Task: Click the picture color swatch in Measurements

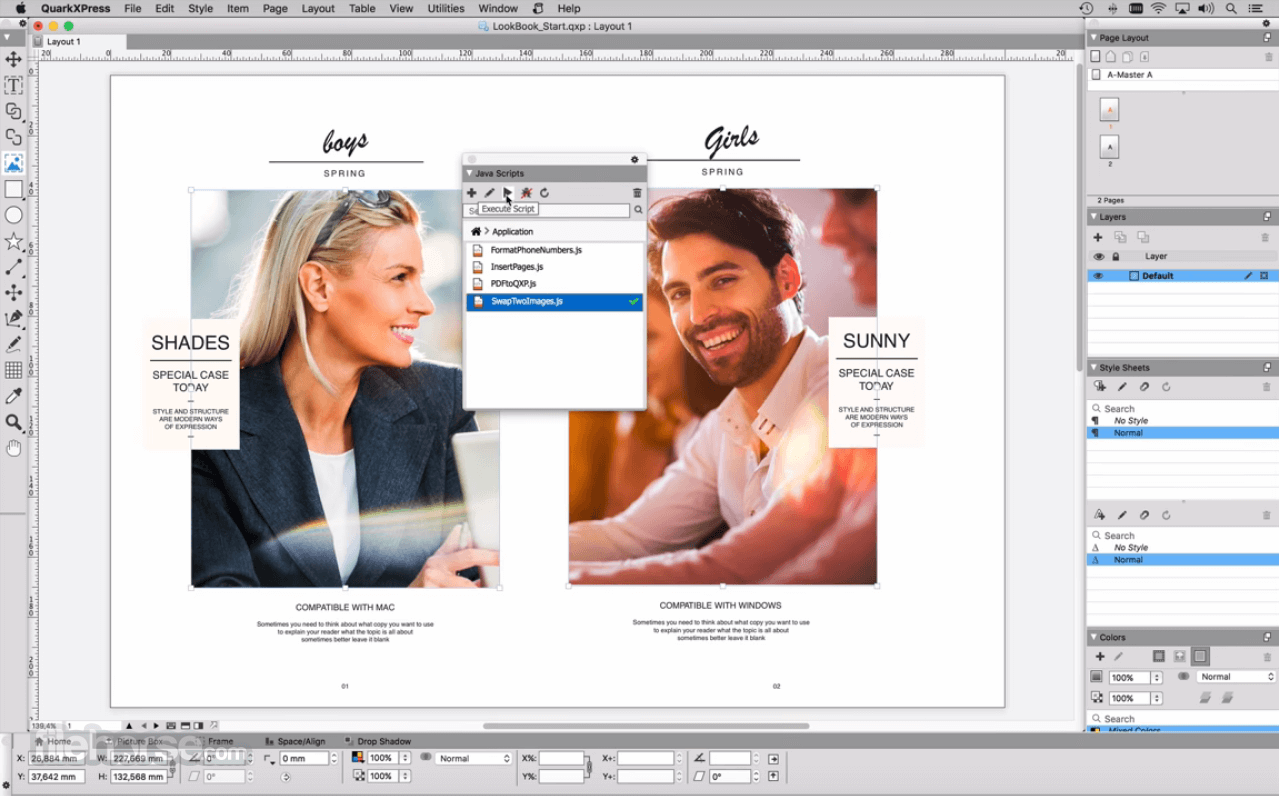Action: coord(358,758)
